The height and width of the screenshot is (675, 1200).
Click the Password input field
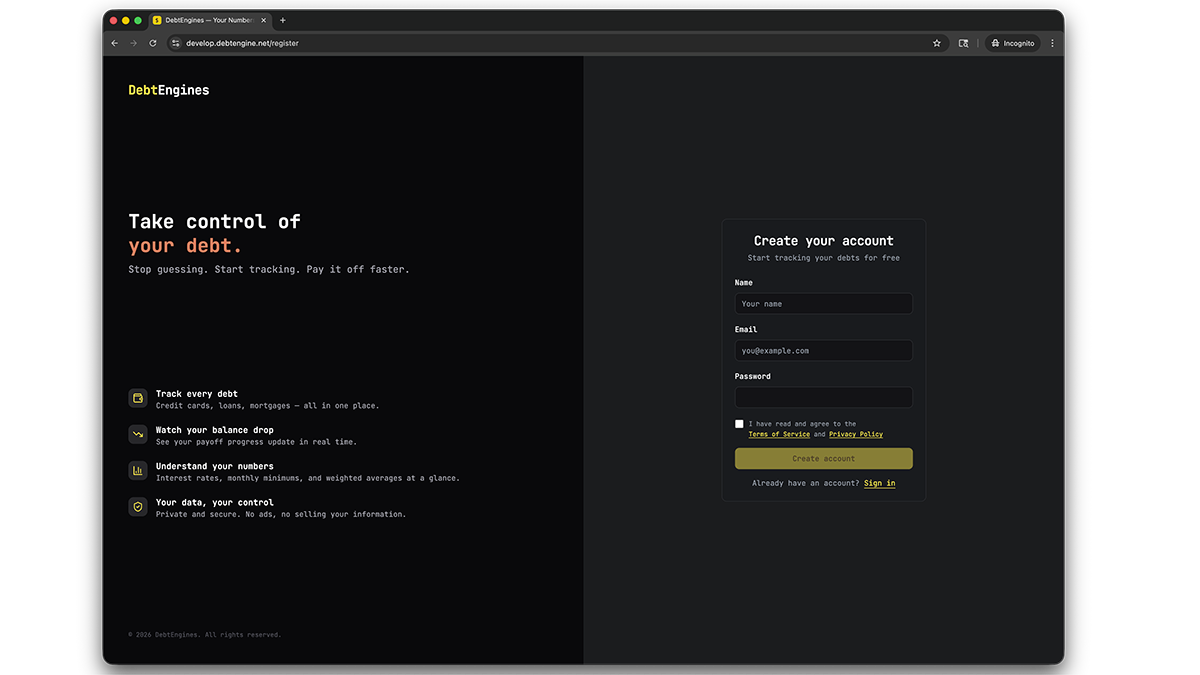[x=823, y=397]
